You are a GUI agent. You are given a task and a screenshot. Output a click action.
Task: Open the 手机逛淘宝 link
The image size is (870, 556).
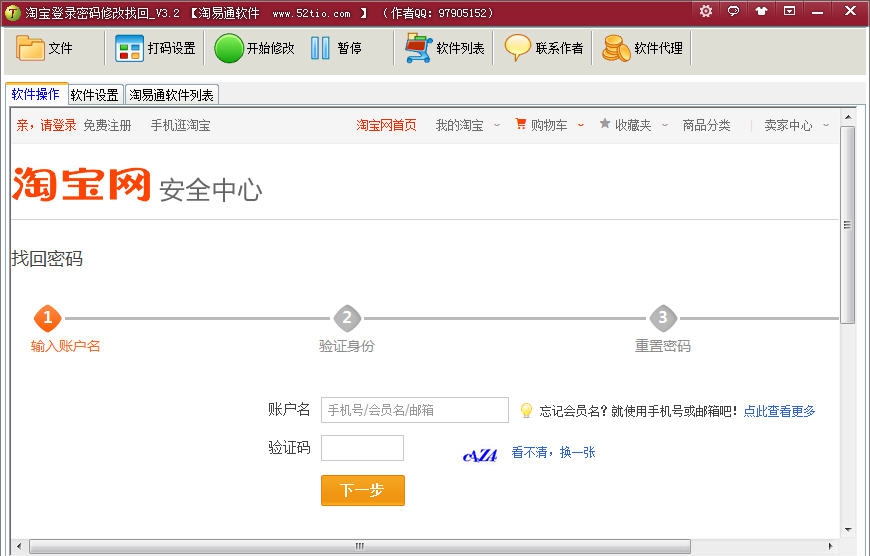pos(180,125)
